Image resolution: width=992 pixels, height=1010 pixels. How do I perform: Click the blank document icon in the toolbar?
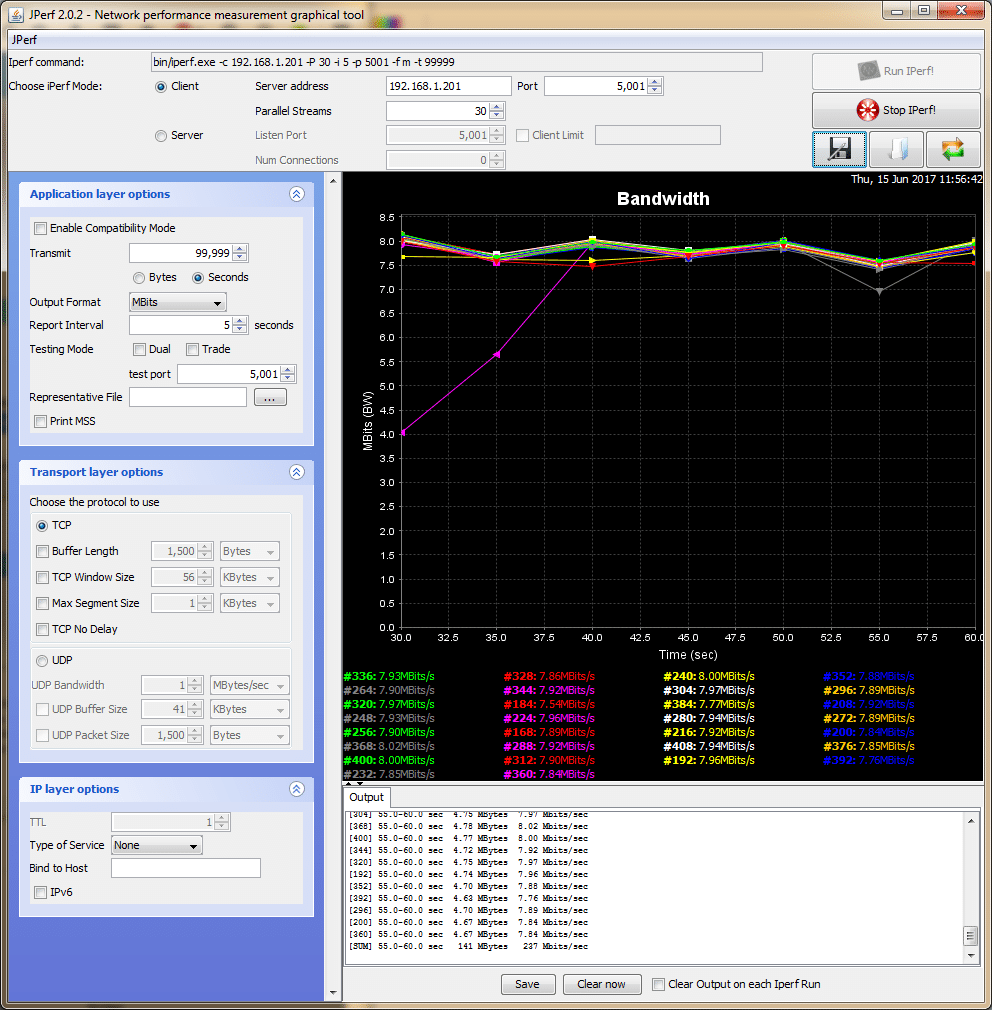pyautogui.click(x=896, y=149)
